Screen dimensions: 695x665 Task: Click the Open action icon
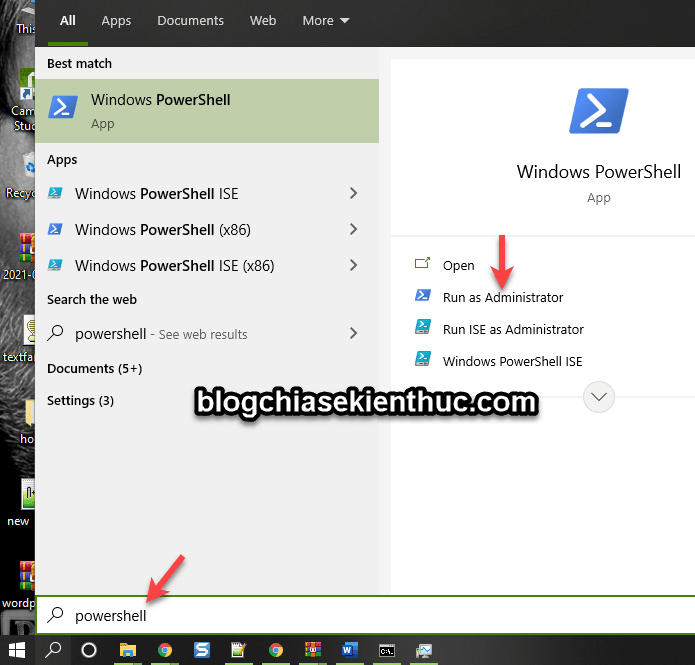pos(422,263)
